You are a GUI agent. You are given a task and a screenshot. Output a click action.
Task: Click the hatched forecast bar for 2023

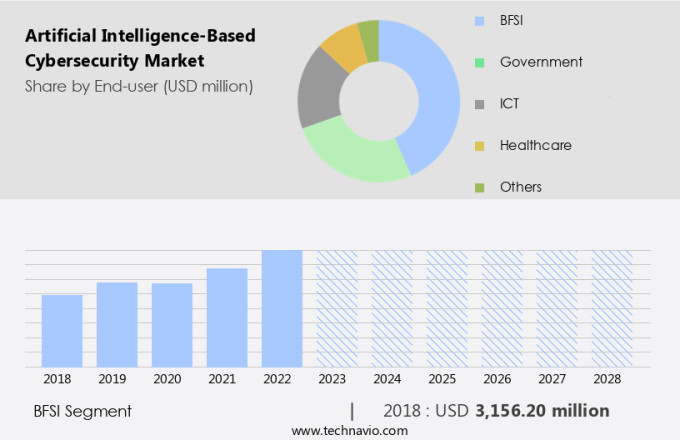[x=337, y=308]
